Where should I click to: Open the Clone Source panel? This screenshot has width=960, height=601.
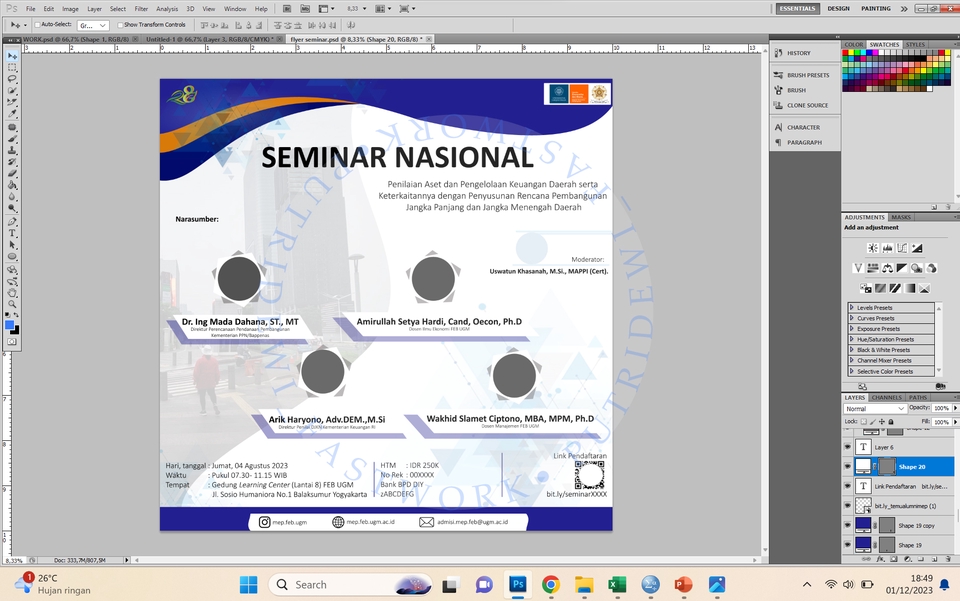(x=809, y=105)
